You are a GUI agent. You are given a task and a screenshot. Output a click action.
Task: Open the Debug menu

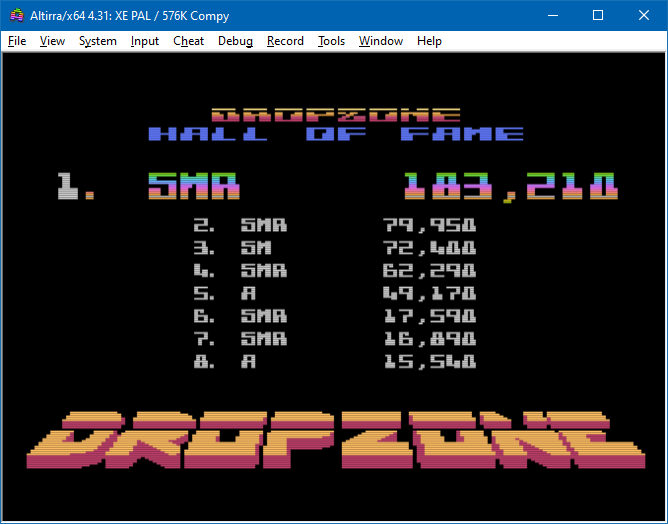tap(235, 41)
